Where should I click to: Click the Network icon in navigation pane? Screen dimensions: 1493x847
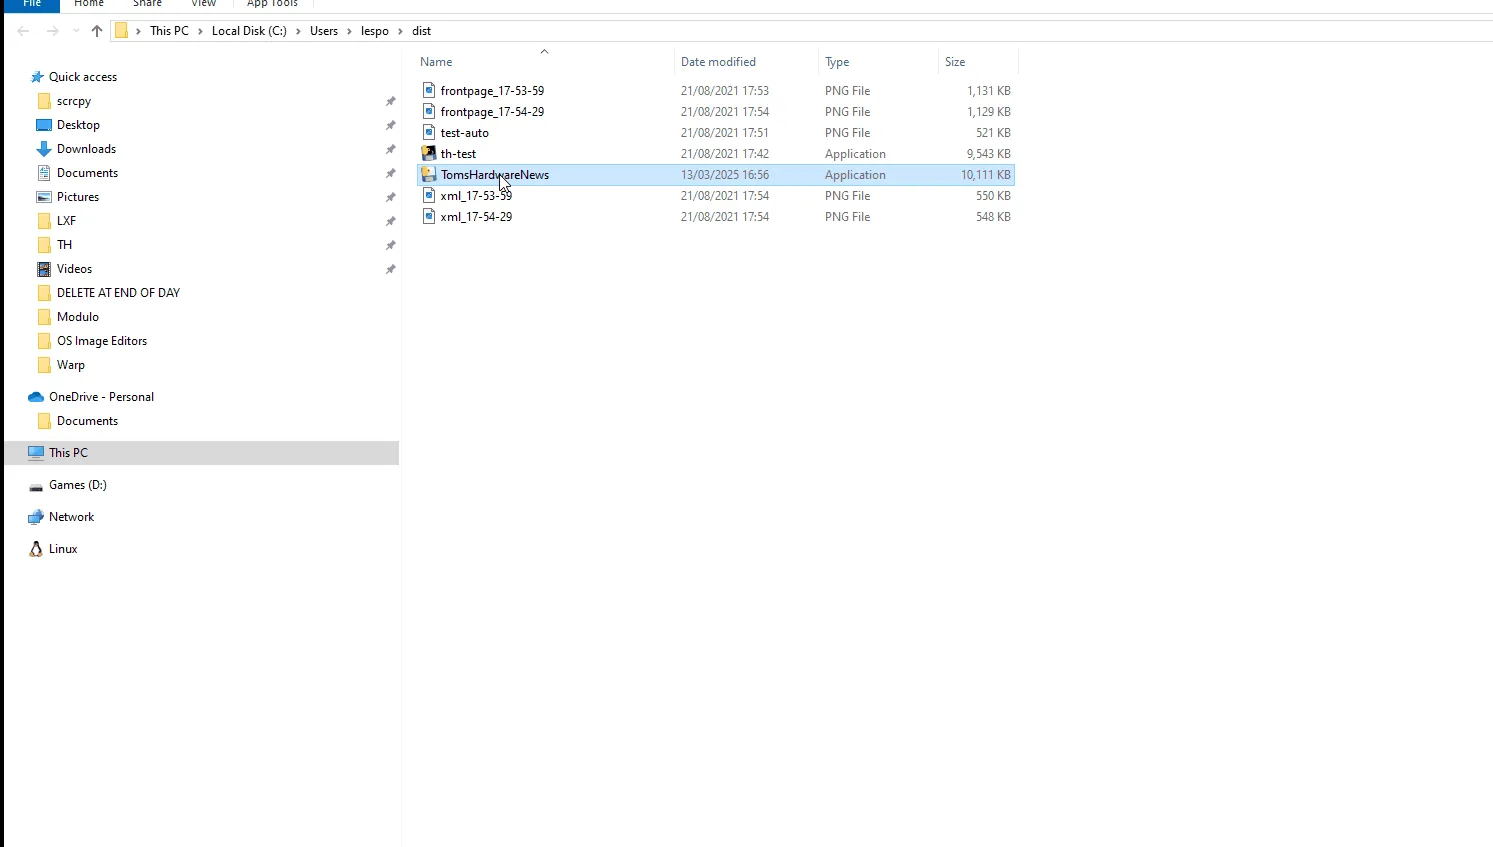[36, 517]
